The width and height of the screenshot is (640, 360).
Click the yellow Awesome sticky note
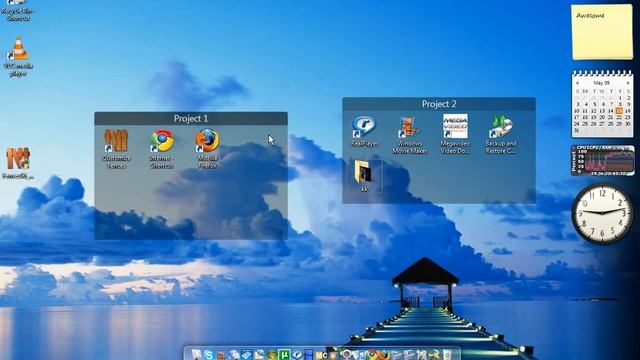point(602,32)
